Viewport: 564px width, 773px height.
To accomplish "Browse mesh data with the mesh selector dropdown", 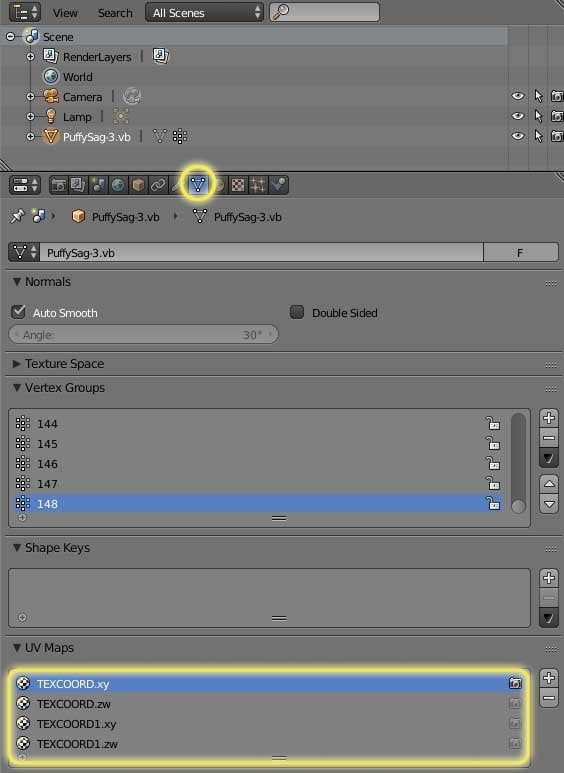I will [x=24, y=252].
